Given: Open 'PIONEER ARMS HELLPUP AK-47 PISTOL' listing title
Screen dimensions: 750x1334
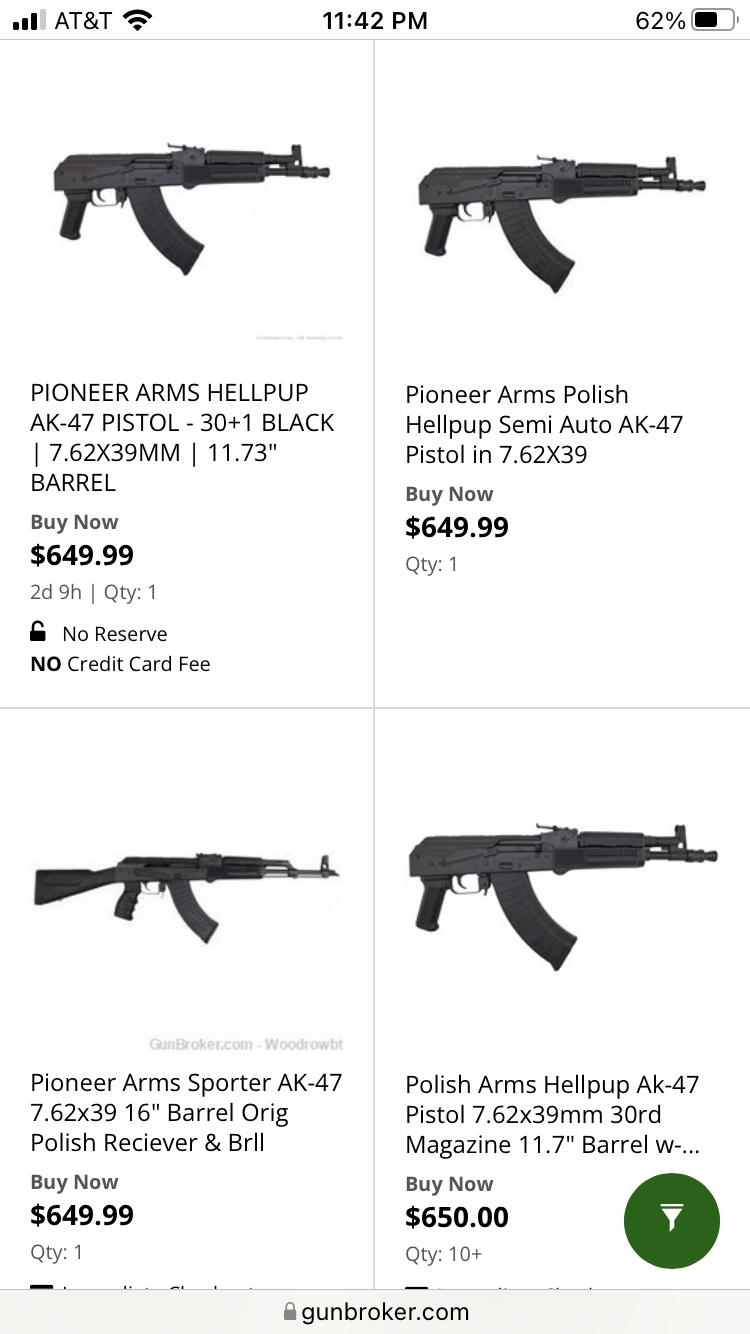Looking at the screenshot, I should [183, 437].
